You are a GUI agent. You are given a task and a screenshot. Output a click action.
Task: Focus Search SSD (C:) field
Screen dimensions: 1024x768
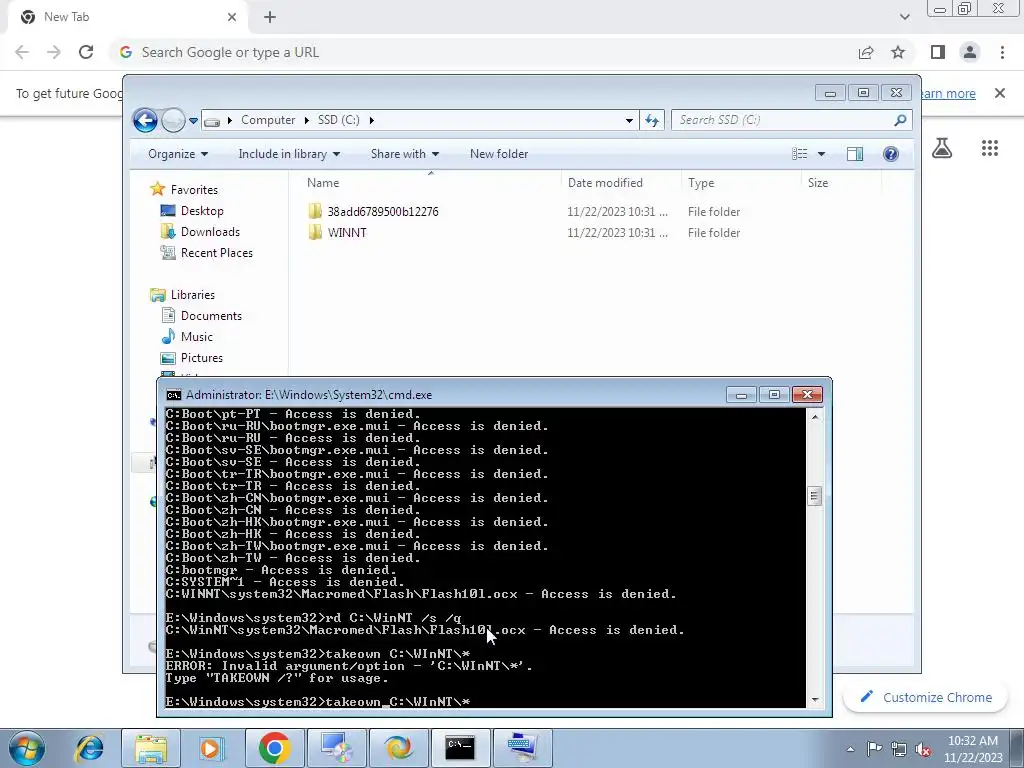click(x=782, y=120)
